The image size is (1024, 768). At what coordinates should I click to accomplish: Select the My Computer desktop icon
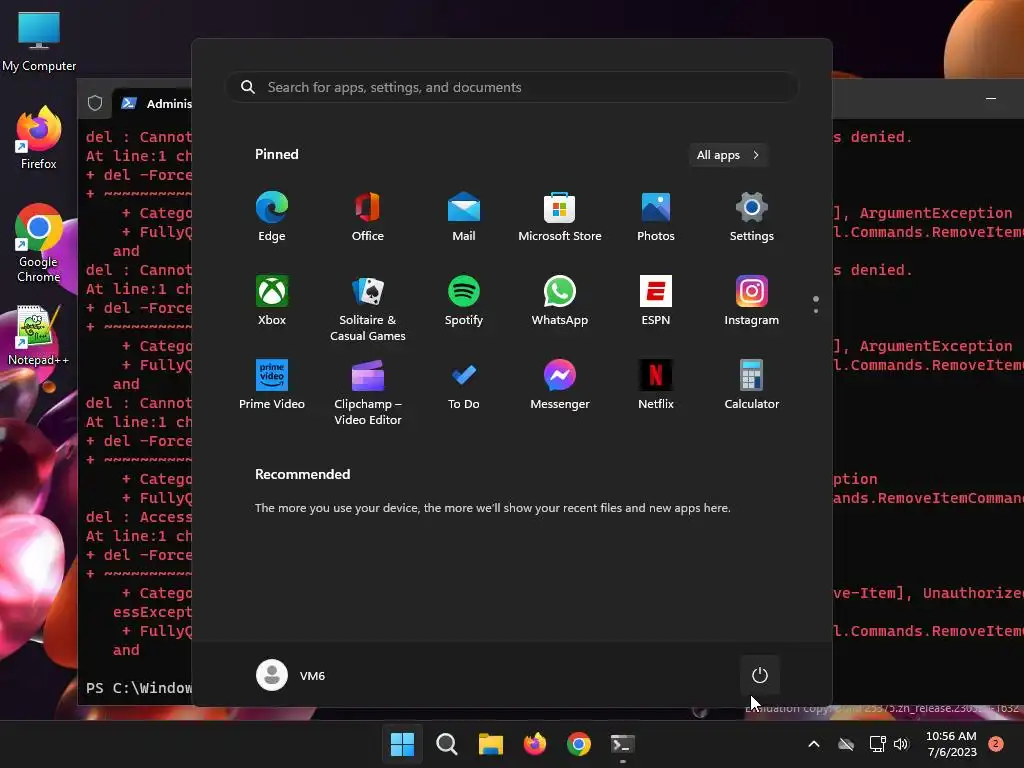39,41
